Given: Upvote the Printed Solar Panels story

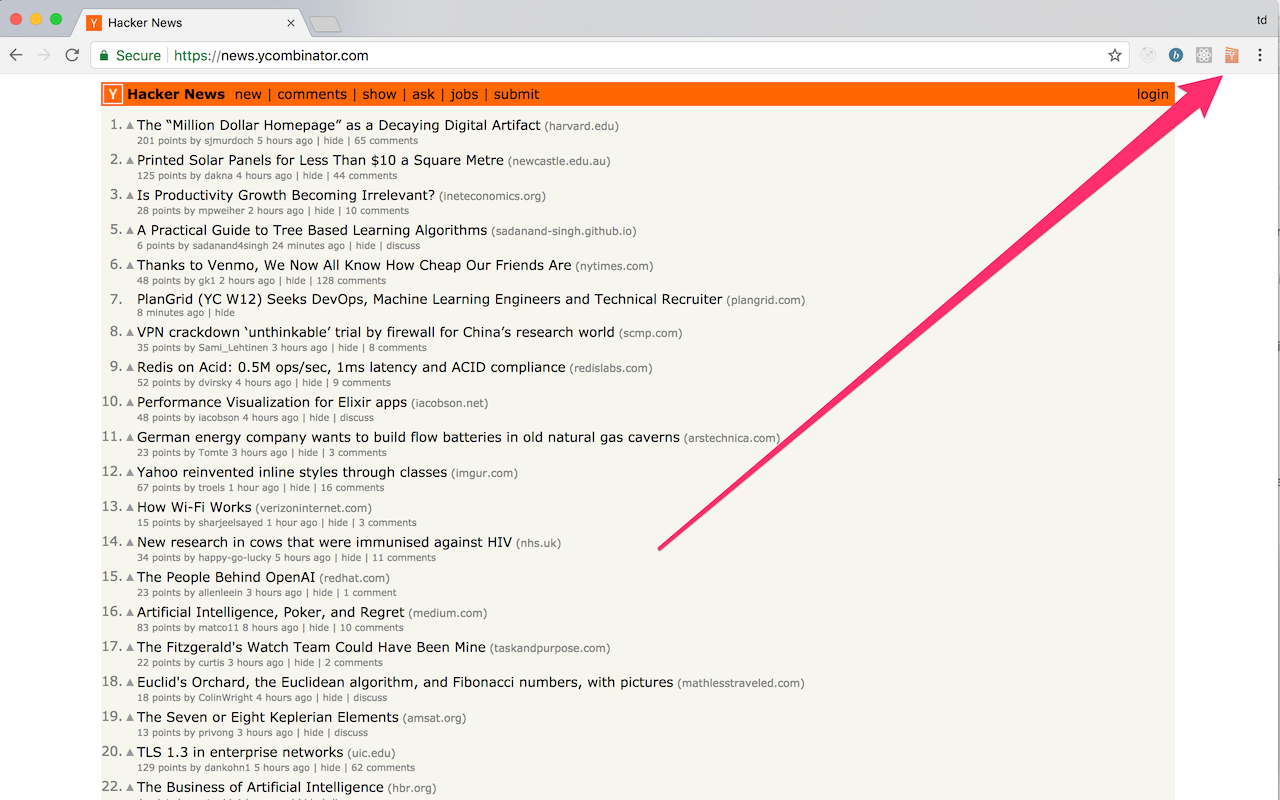Looking at the screenshot, I should click(130, 161).
